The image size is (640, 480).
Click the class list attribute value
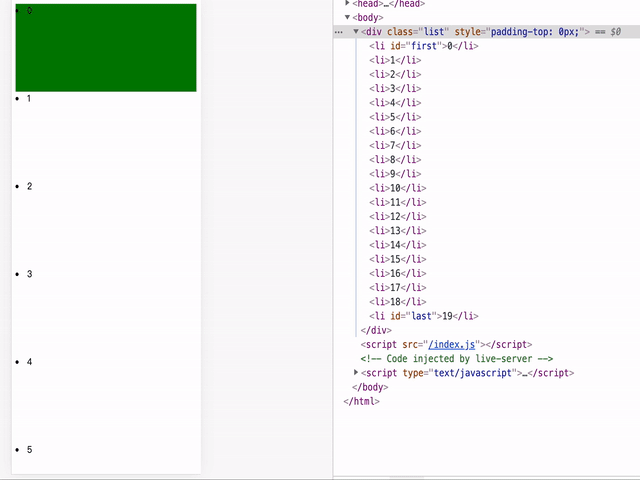pyautogui.click(x=434, y=31)
